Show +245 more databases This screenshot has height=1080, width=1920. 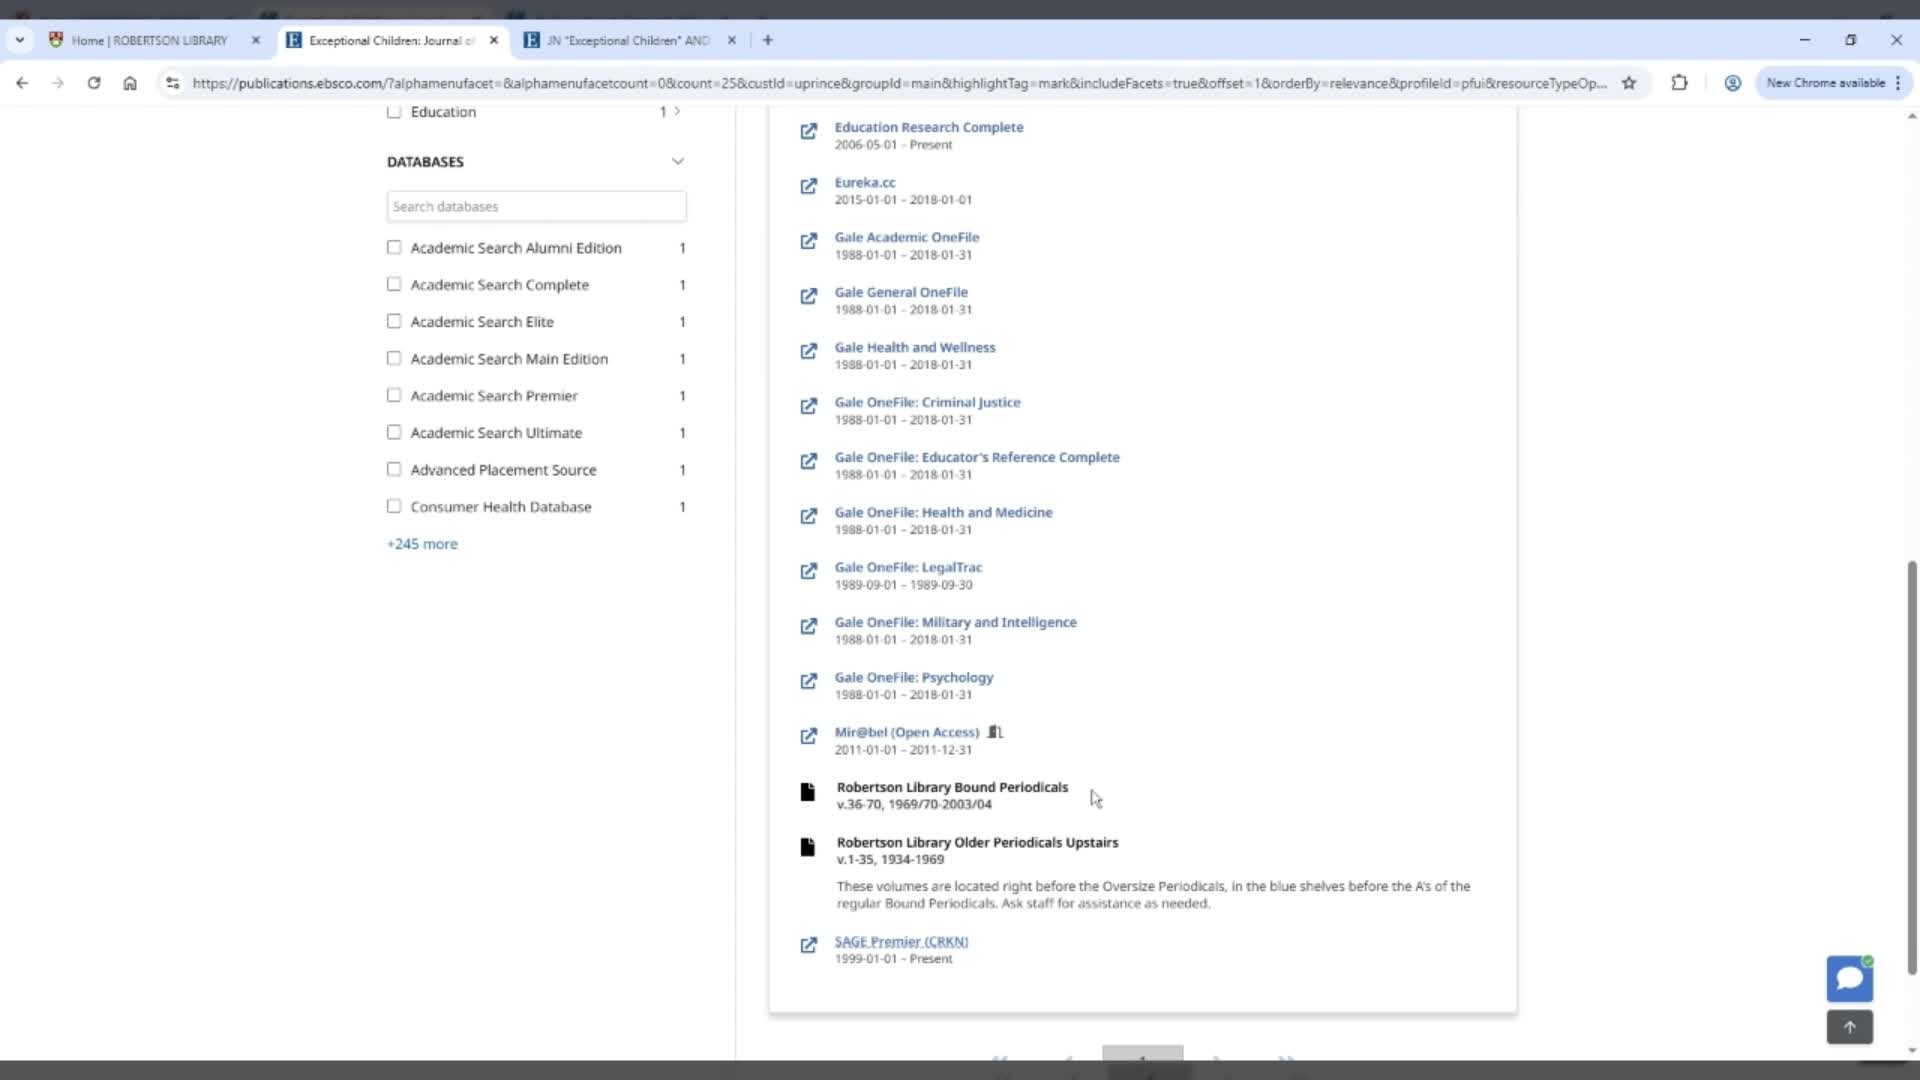click(x=422, y=544)
